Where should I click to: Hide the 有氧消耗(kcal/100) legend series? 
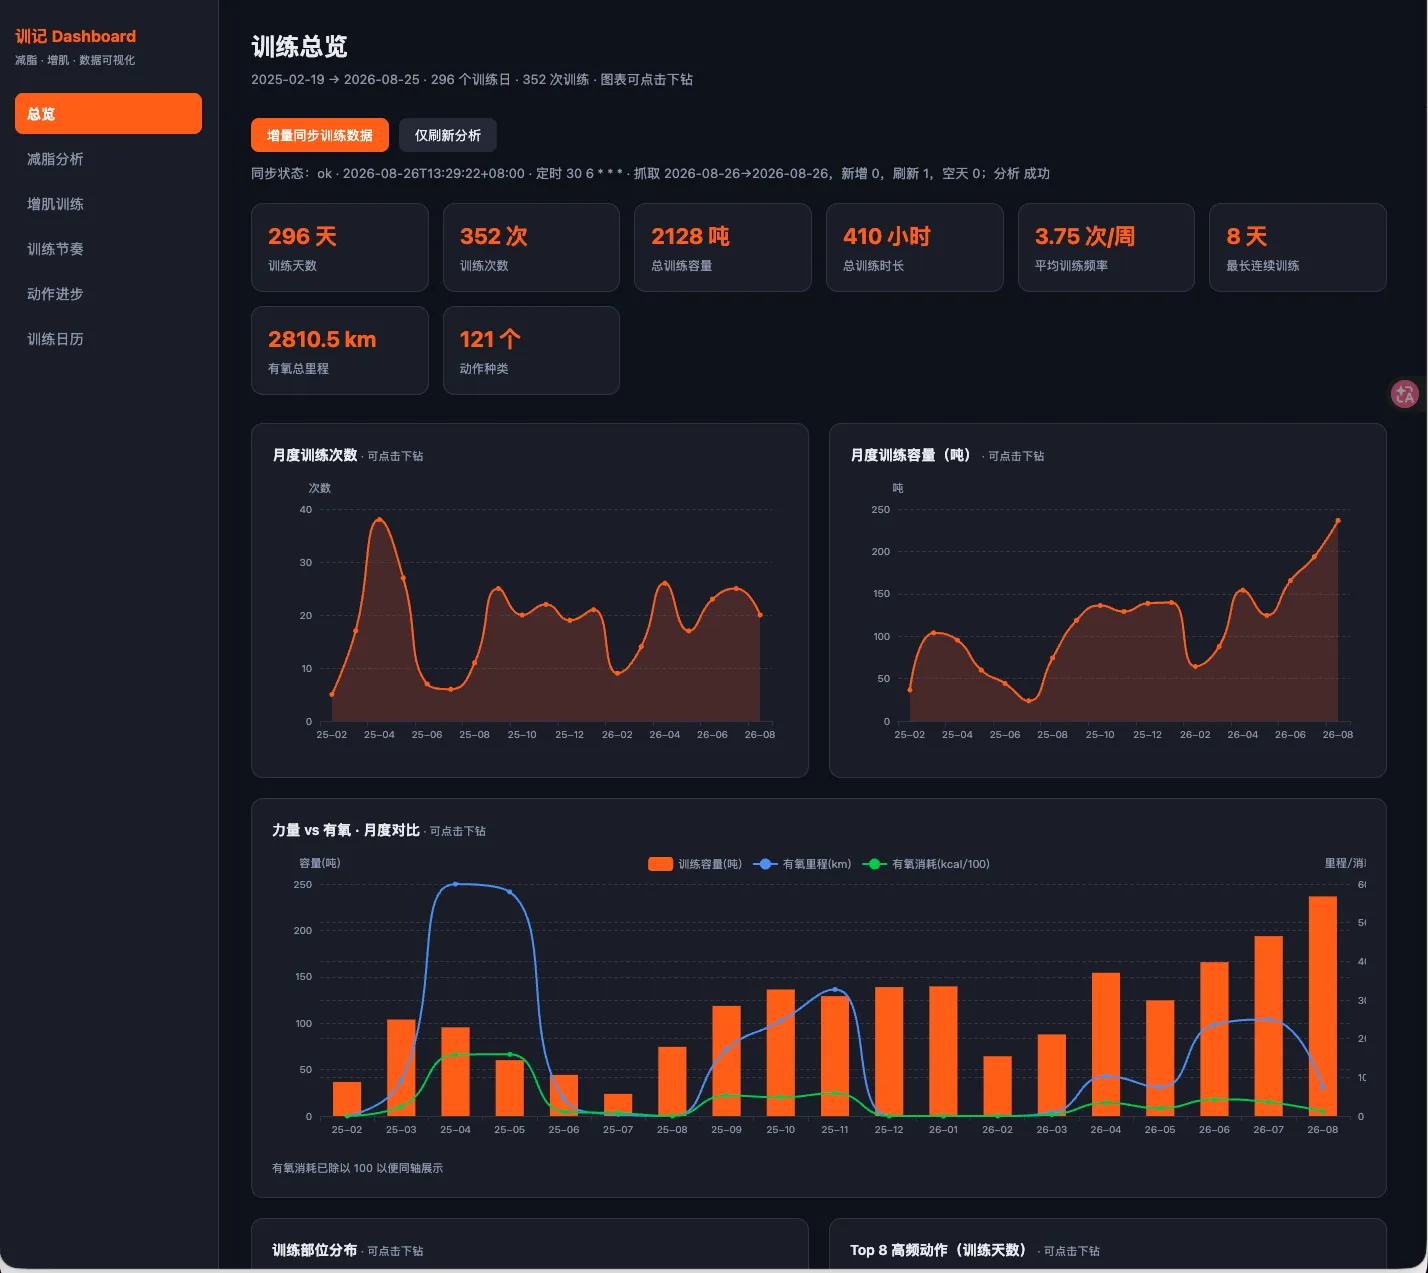(927, 864)
